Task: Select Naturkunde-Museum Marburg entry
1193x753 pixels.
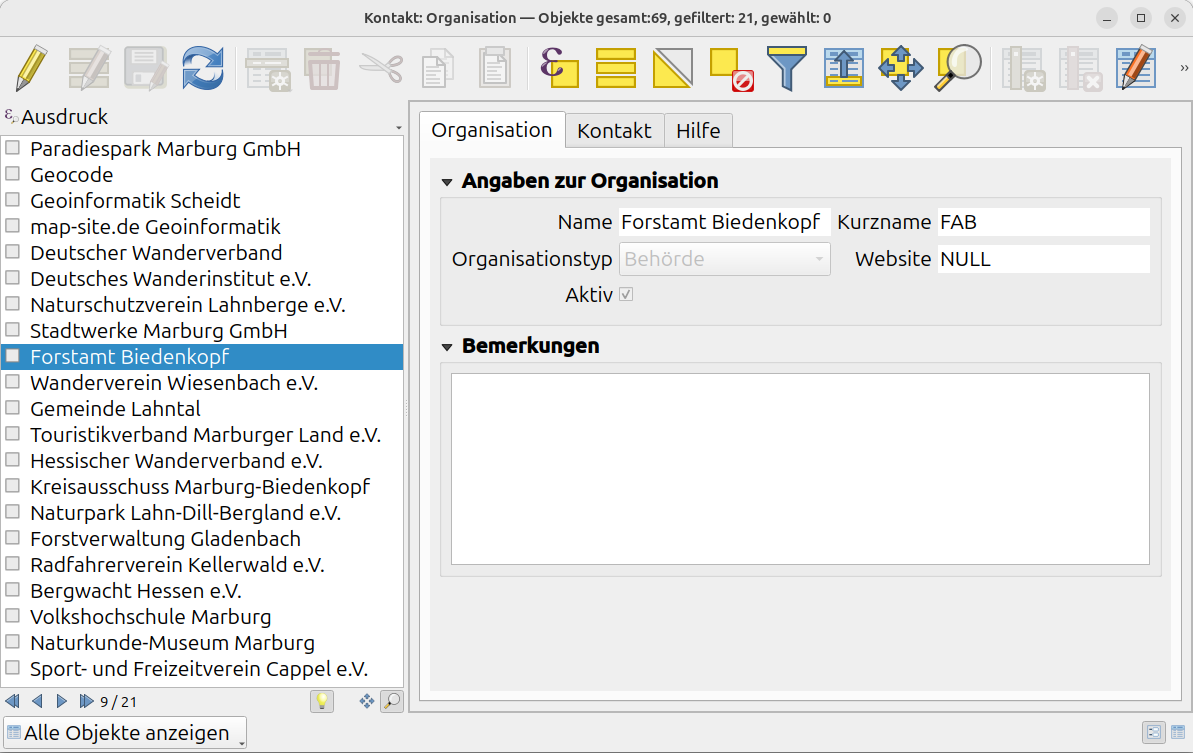Action: point(202,643)
